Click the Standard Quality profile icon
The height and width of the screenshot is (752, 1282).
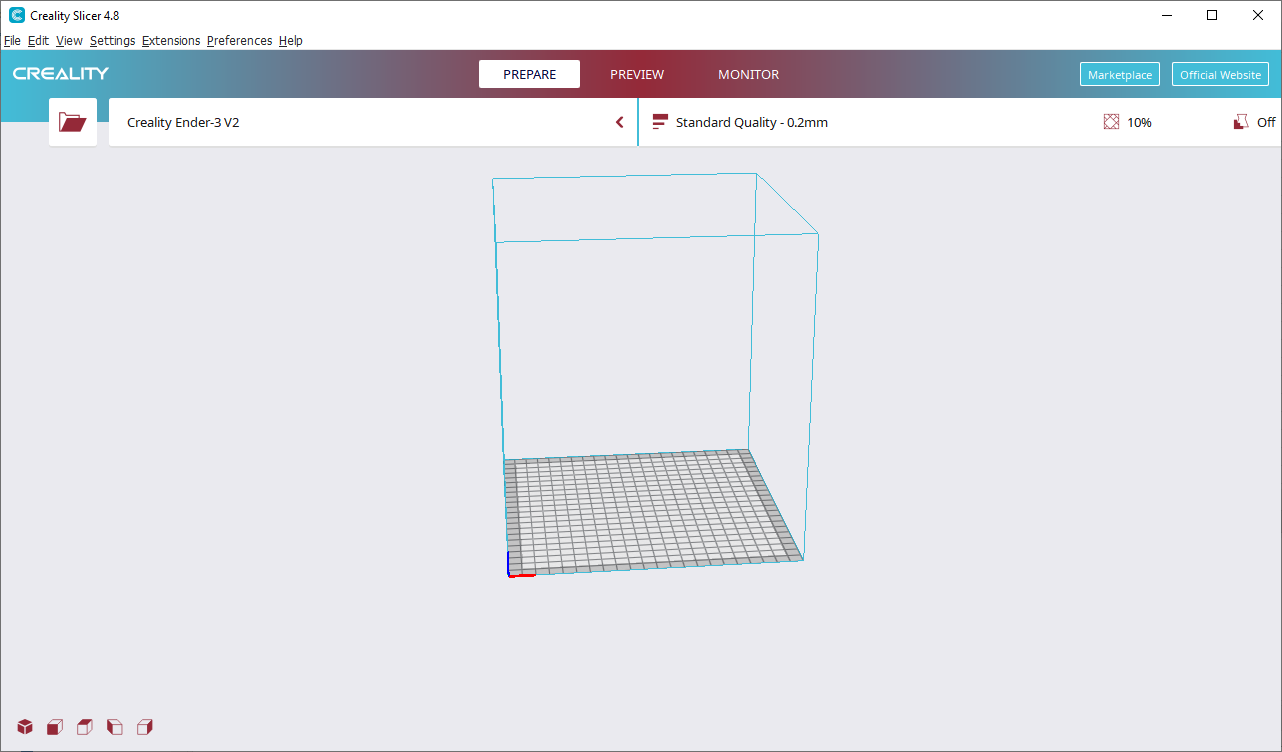660,122
